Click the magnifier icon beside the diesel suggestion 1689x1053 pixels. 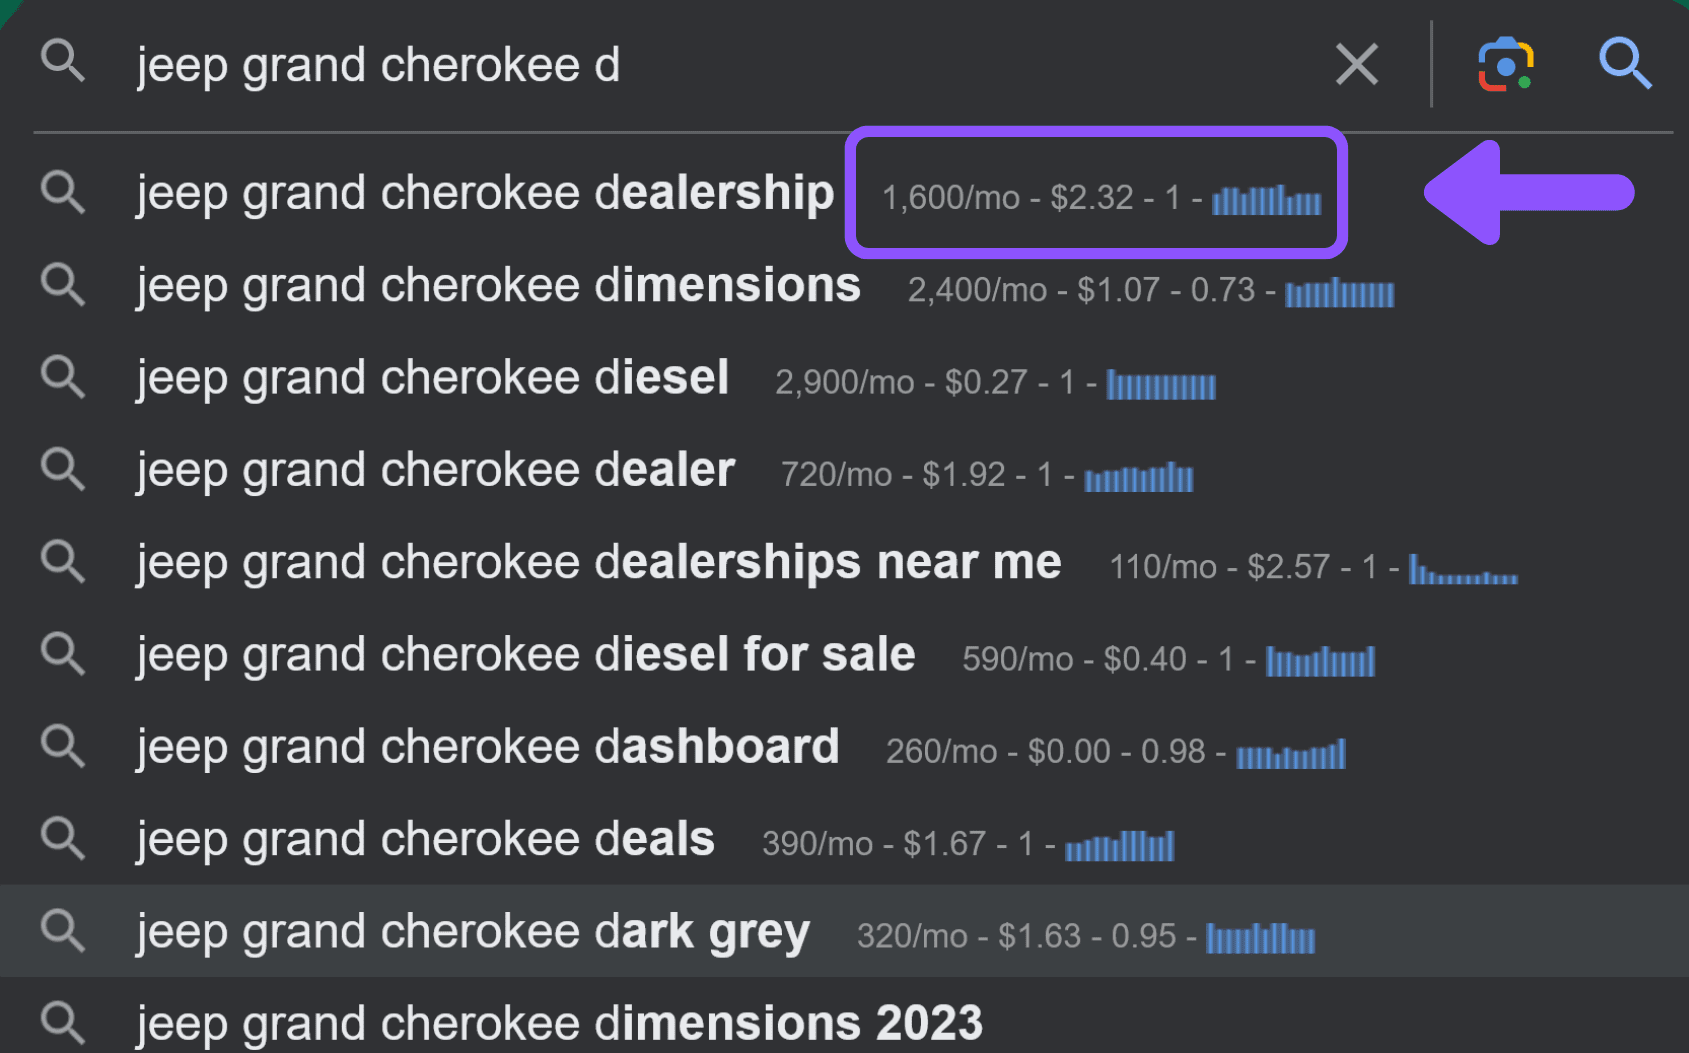coord(62,378)
